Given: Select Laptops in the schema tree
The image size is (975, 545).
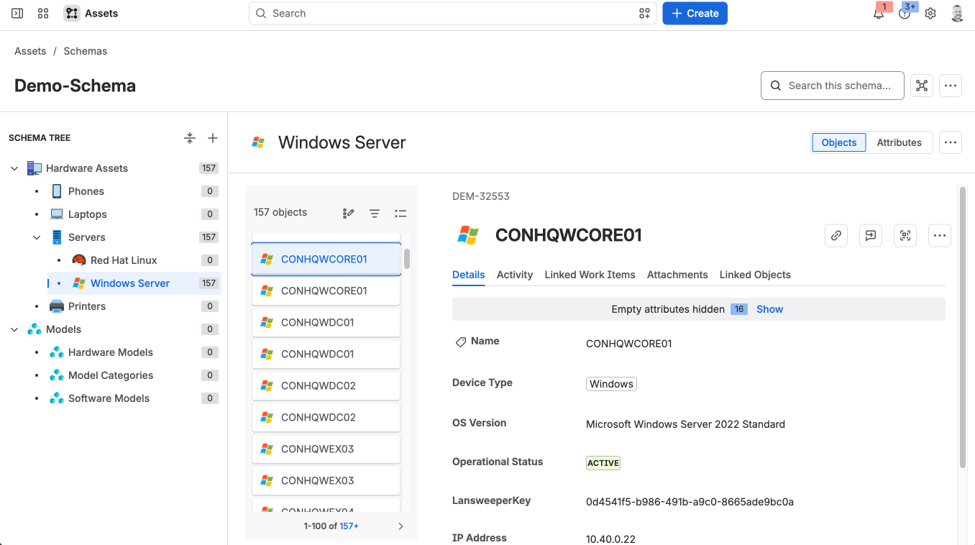Looking at the screenshot, I should [x=87, y=214].
